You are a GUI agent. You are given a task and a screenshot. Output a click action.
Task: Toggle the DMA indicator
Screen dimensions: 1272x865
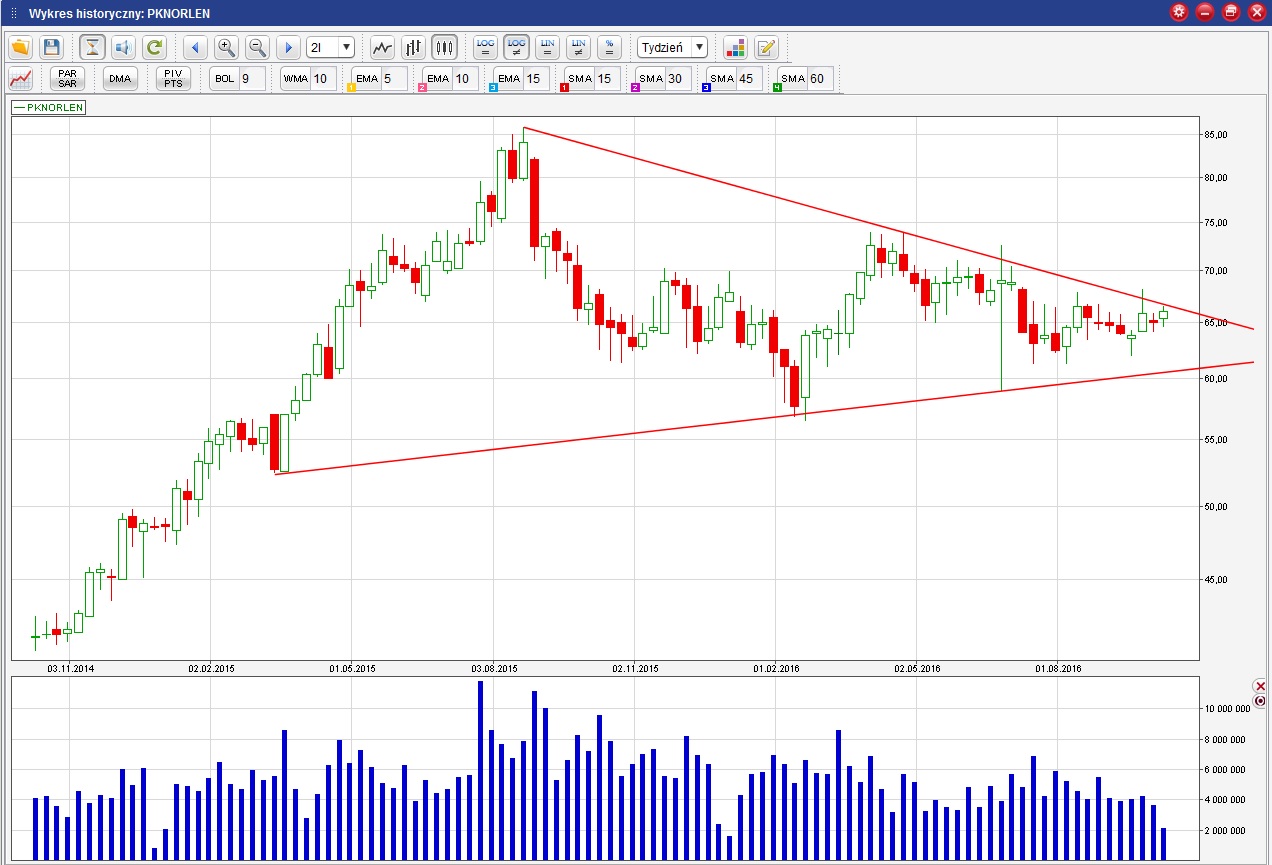pos(120,78)
